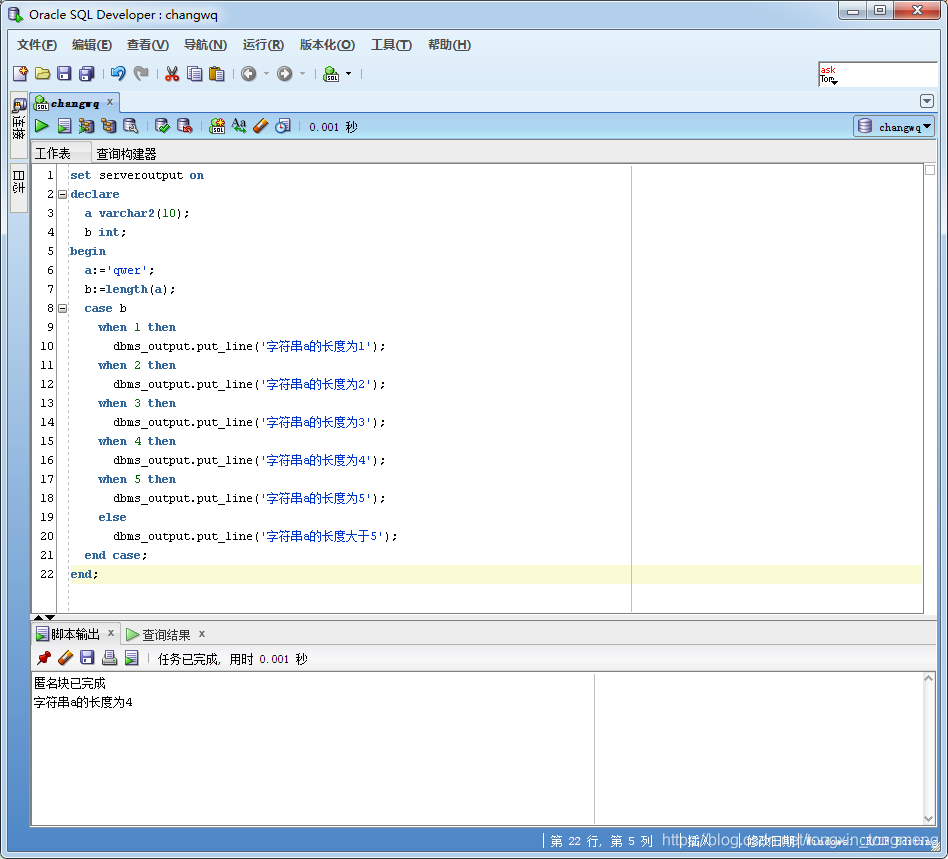The image size is (948, 859).
Task: Click output line 字符串a的长度为4
Action: 83,702
